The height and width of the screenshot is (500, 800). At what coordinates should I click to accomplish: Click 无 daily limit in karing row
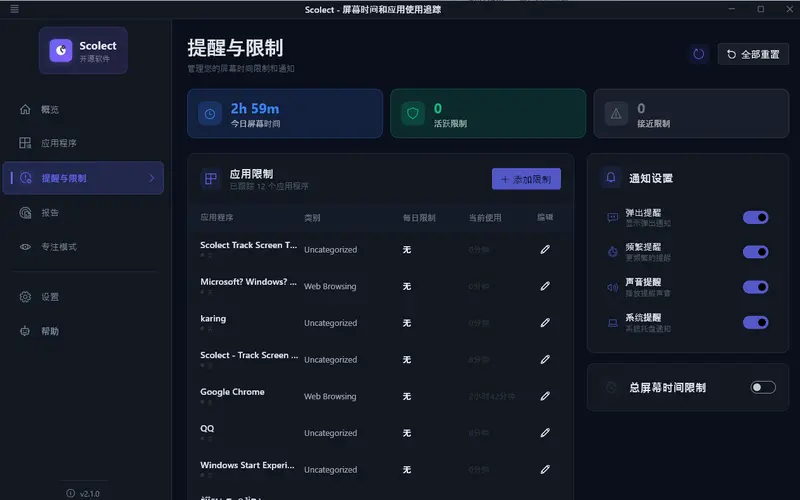click(407, 323)
